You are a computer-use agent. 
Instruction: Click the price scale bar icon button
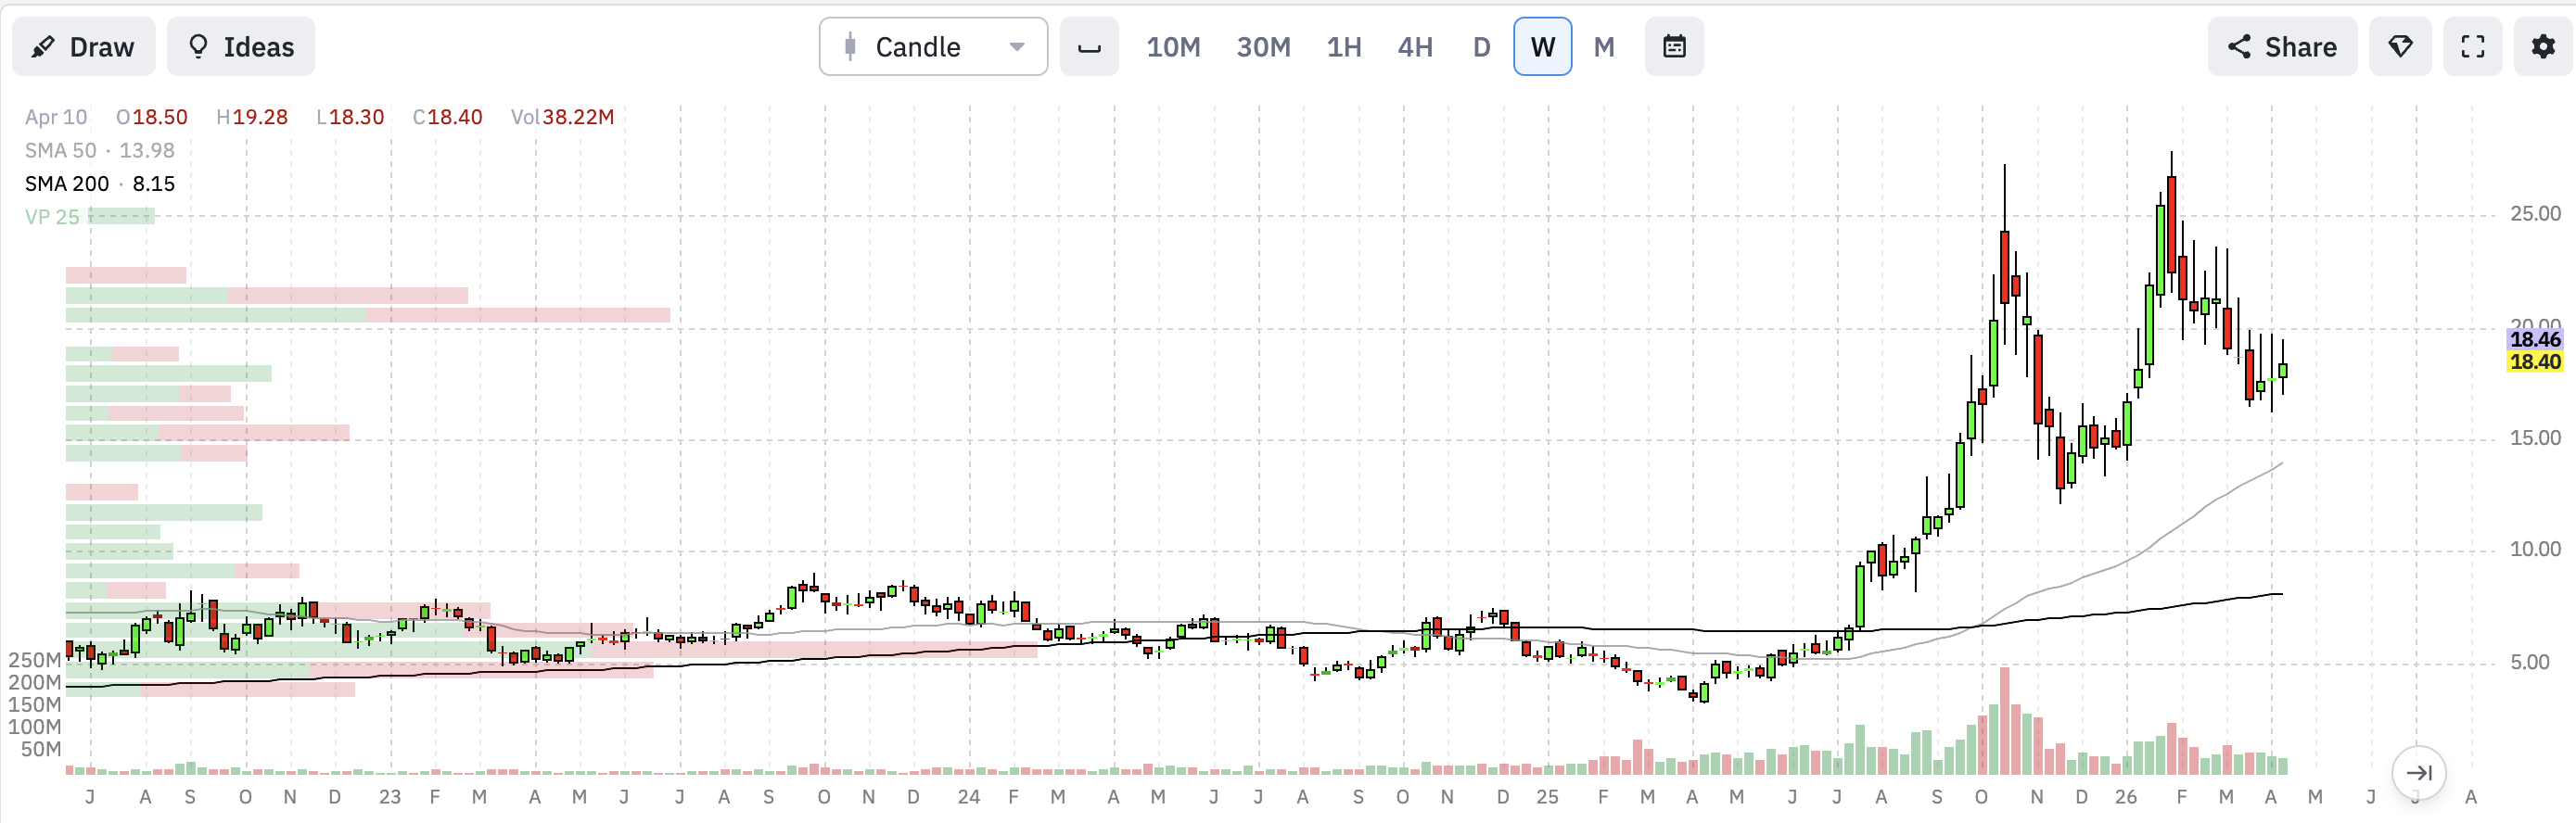1089,47
